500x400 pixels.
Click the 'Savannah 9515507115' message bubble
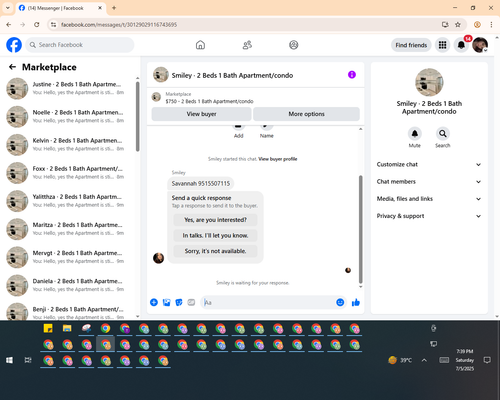(201, 183)
